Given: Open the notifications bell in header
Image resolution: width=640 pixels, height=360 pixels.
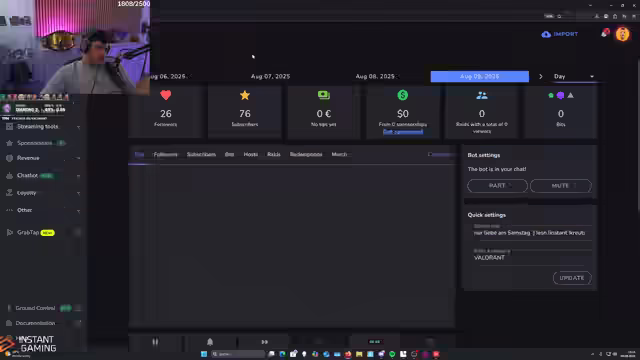Looking at the screenshot, I should tap(604, 33).
